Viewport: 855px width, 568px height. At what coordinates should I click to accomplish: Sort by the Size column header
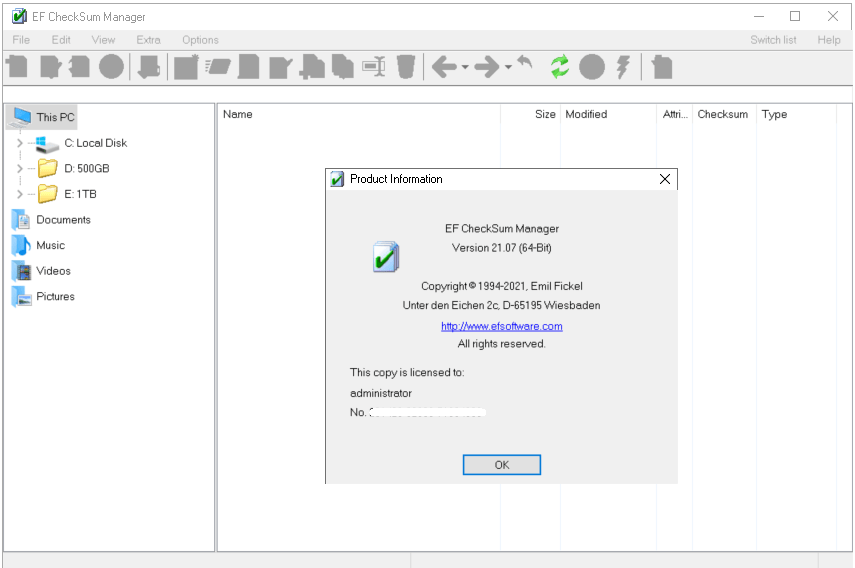click(530, 114)
